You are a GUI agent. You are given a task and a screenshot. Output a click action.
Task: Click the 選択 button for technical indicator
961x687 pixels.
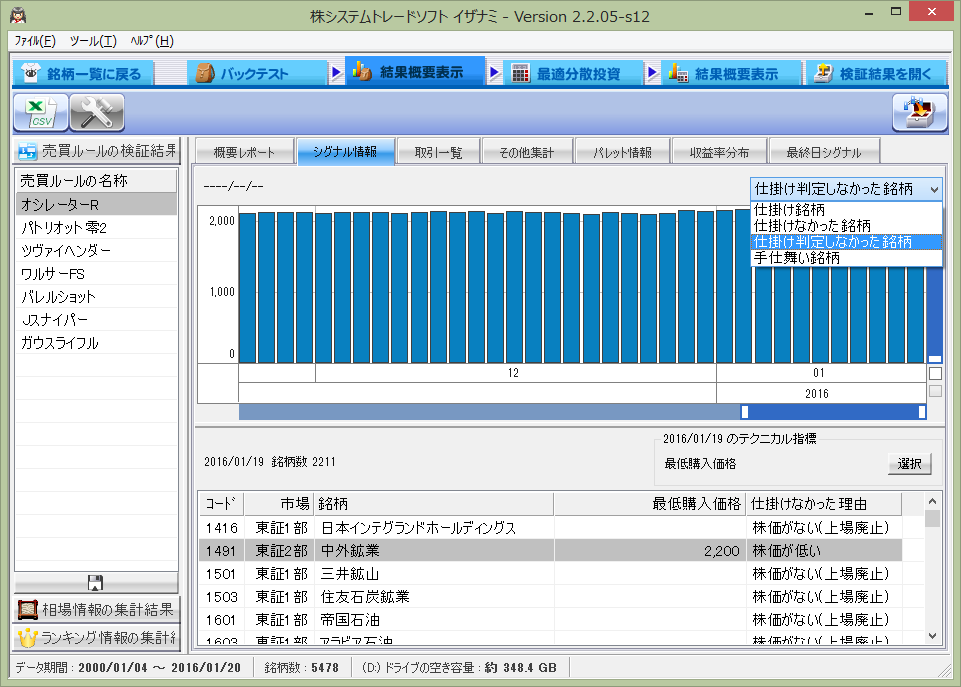click(910, 463)
